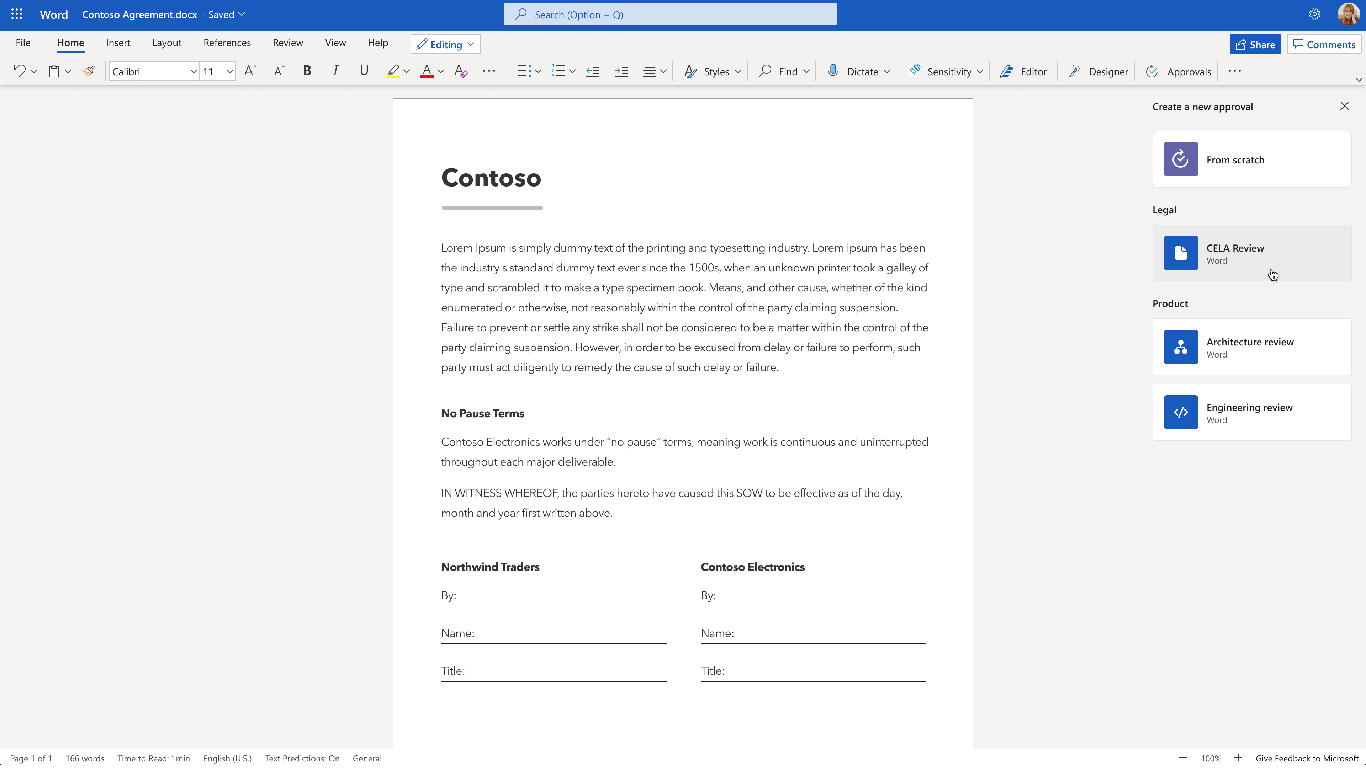
Task: Click the 100% zoom level
Action: tap(1210, 759)
